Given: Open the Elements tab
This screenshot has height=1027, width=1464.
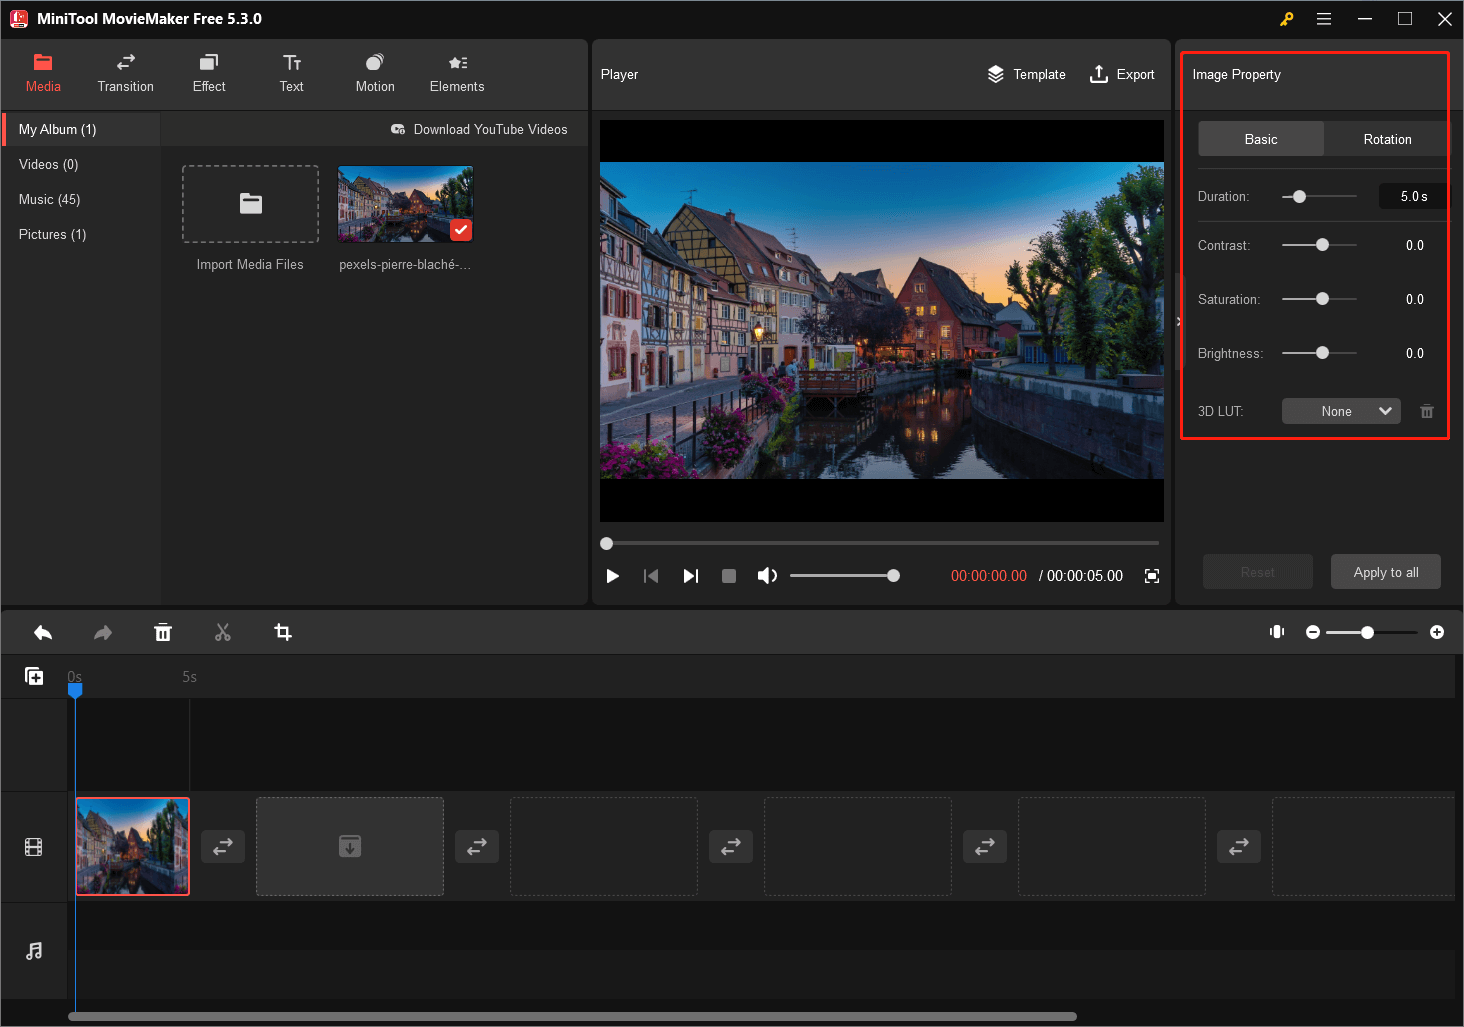Looking at the screenshot, I should [x=457, y=74].
